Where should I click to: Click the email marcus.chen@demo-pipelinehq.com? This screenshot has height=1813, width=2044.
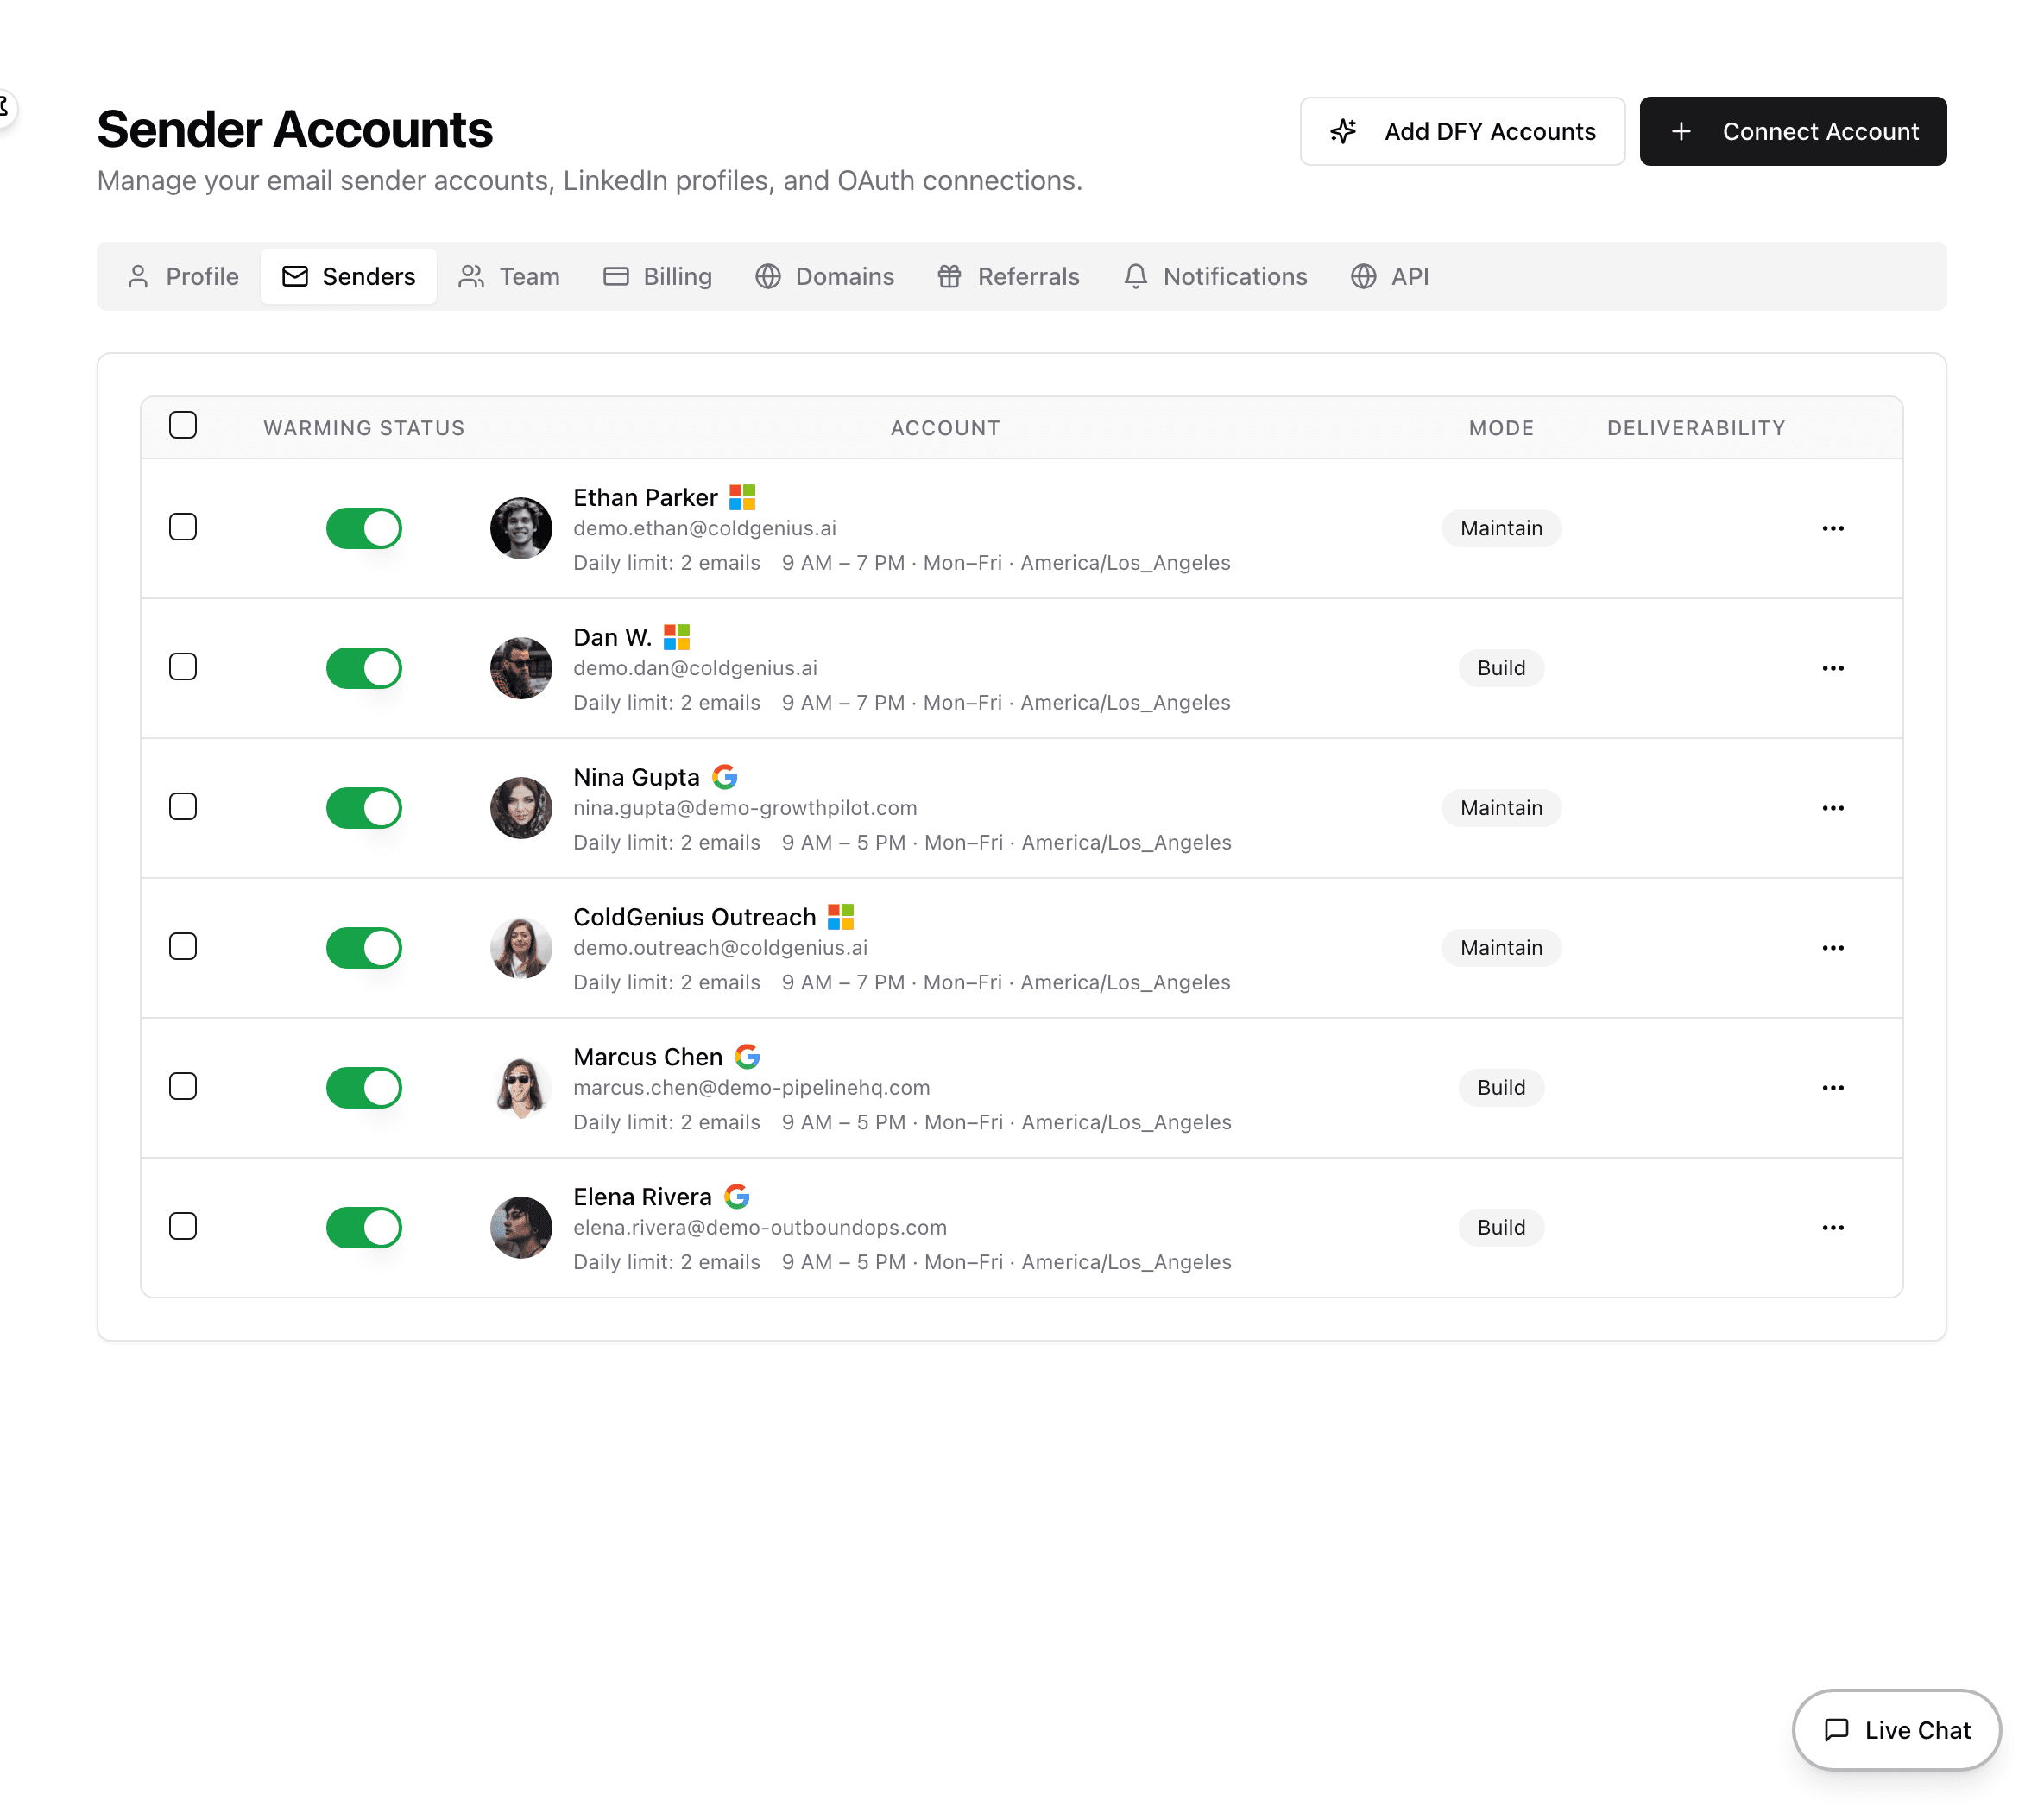pos(752,1088)
